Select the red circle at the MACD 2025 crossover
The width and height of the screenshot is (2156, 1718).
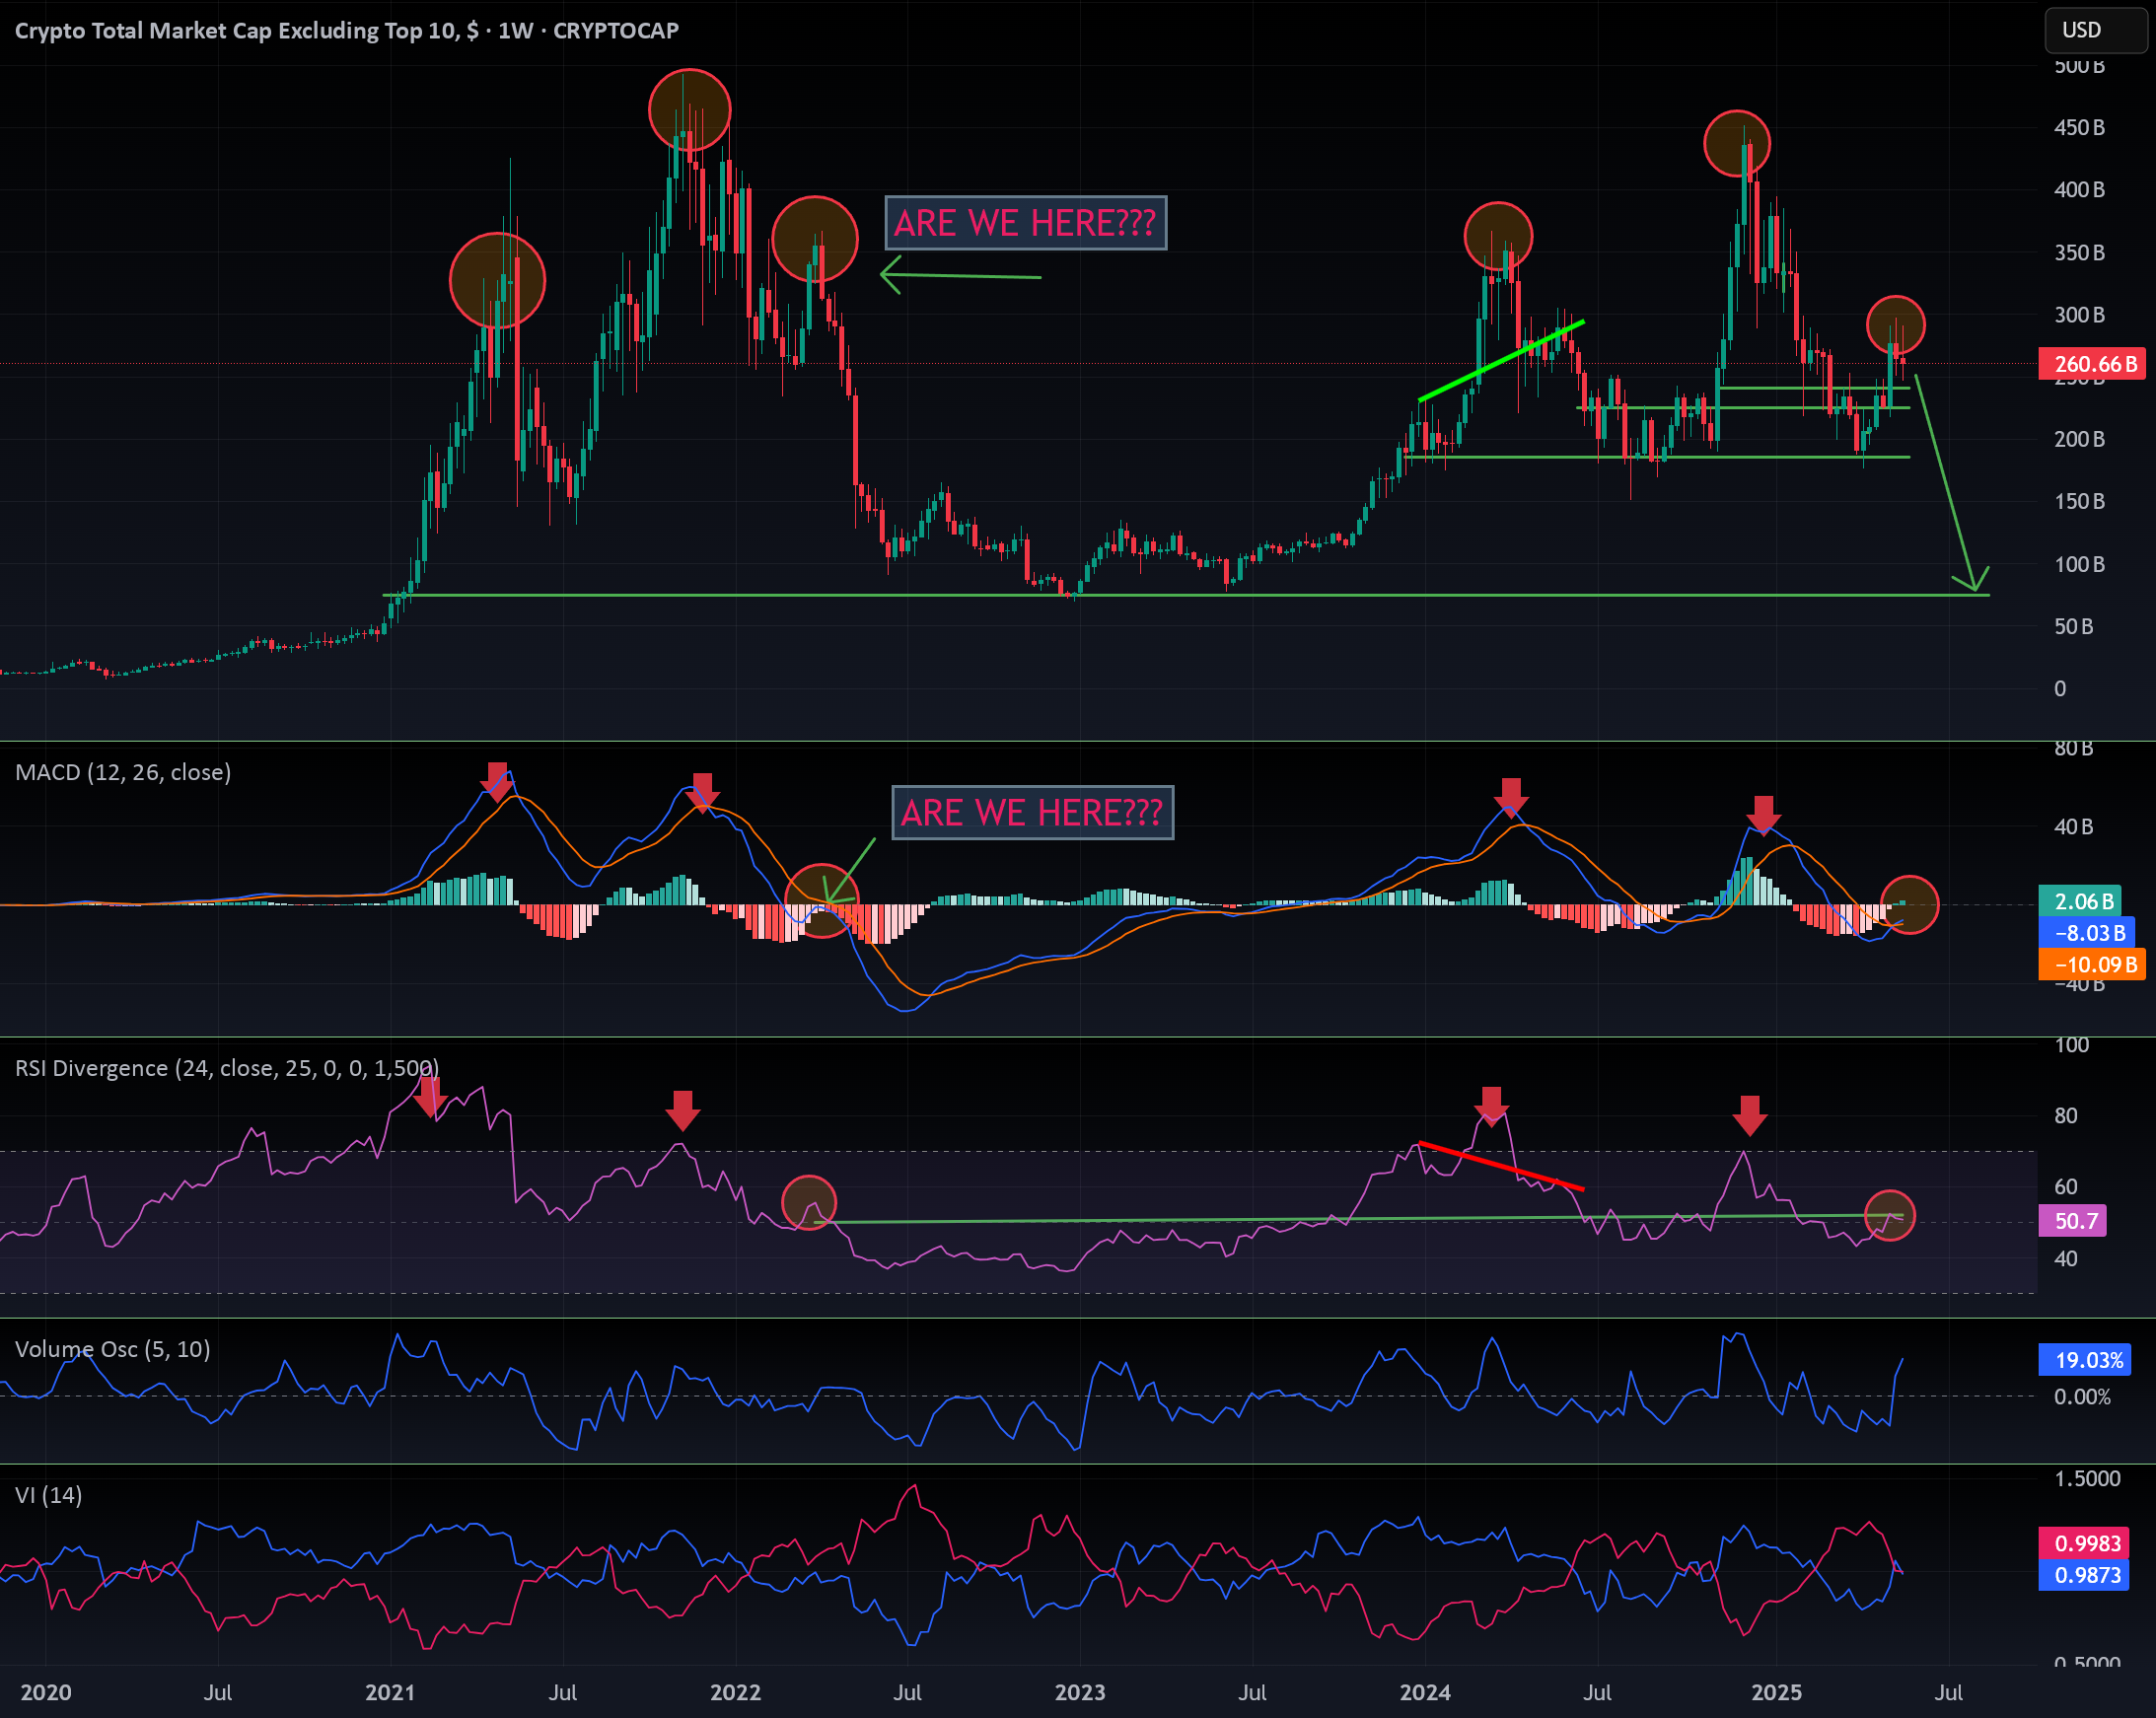coord(1909,905)
